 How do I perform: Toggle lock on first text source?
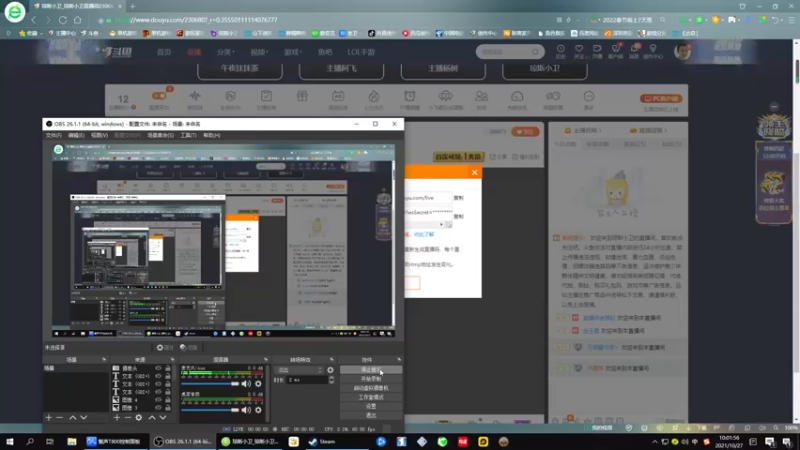pyautogui.click(x=167, y=376)
